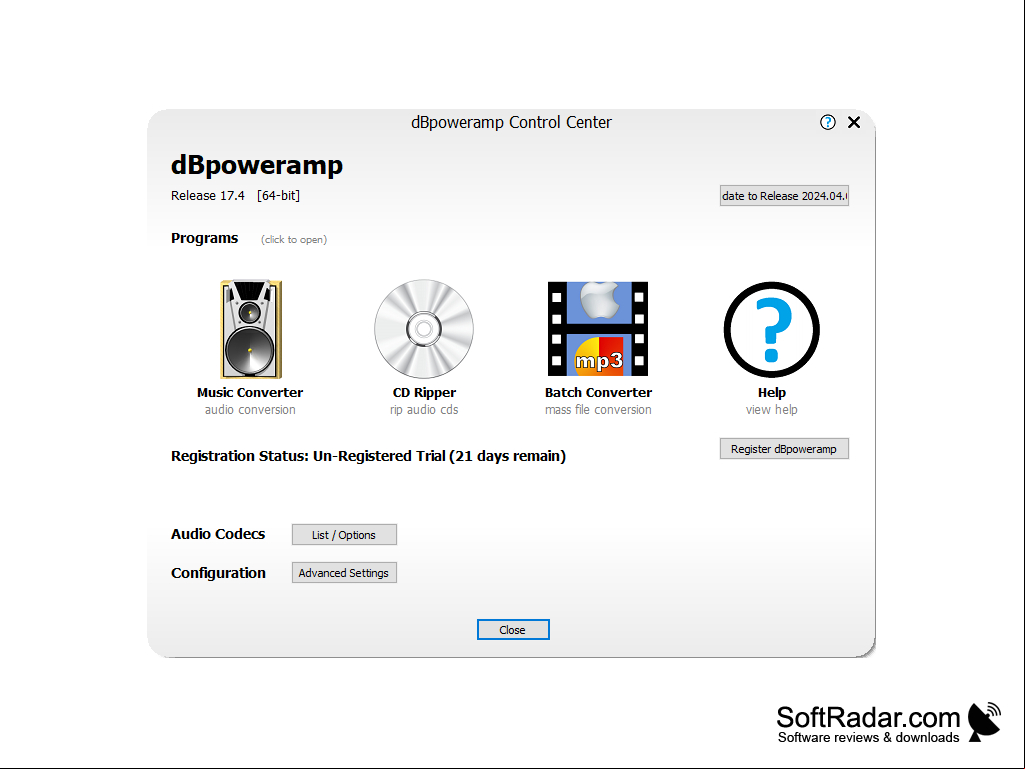The height and width of the screenshot is (769, 1025).
Task: Close the Control Center with the X icon
Action: coord(854,122)
